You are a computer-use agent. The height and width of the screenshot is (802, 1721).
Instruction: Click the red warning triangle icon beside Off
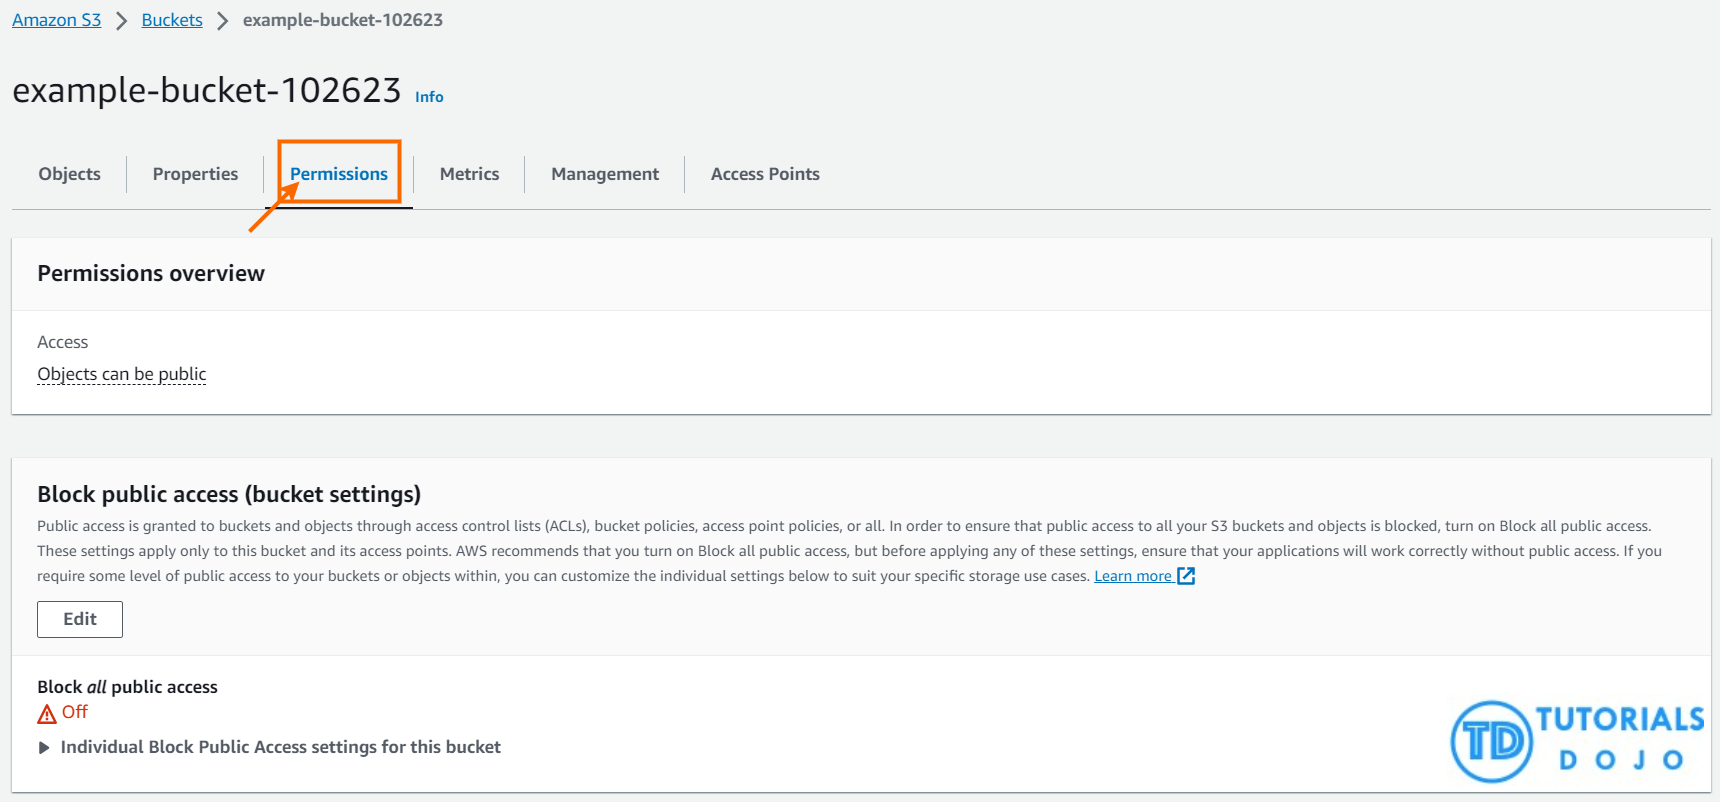pos(47,714)
